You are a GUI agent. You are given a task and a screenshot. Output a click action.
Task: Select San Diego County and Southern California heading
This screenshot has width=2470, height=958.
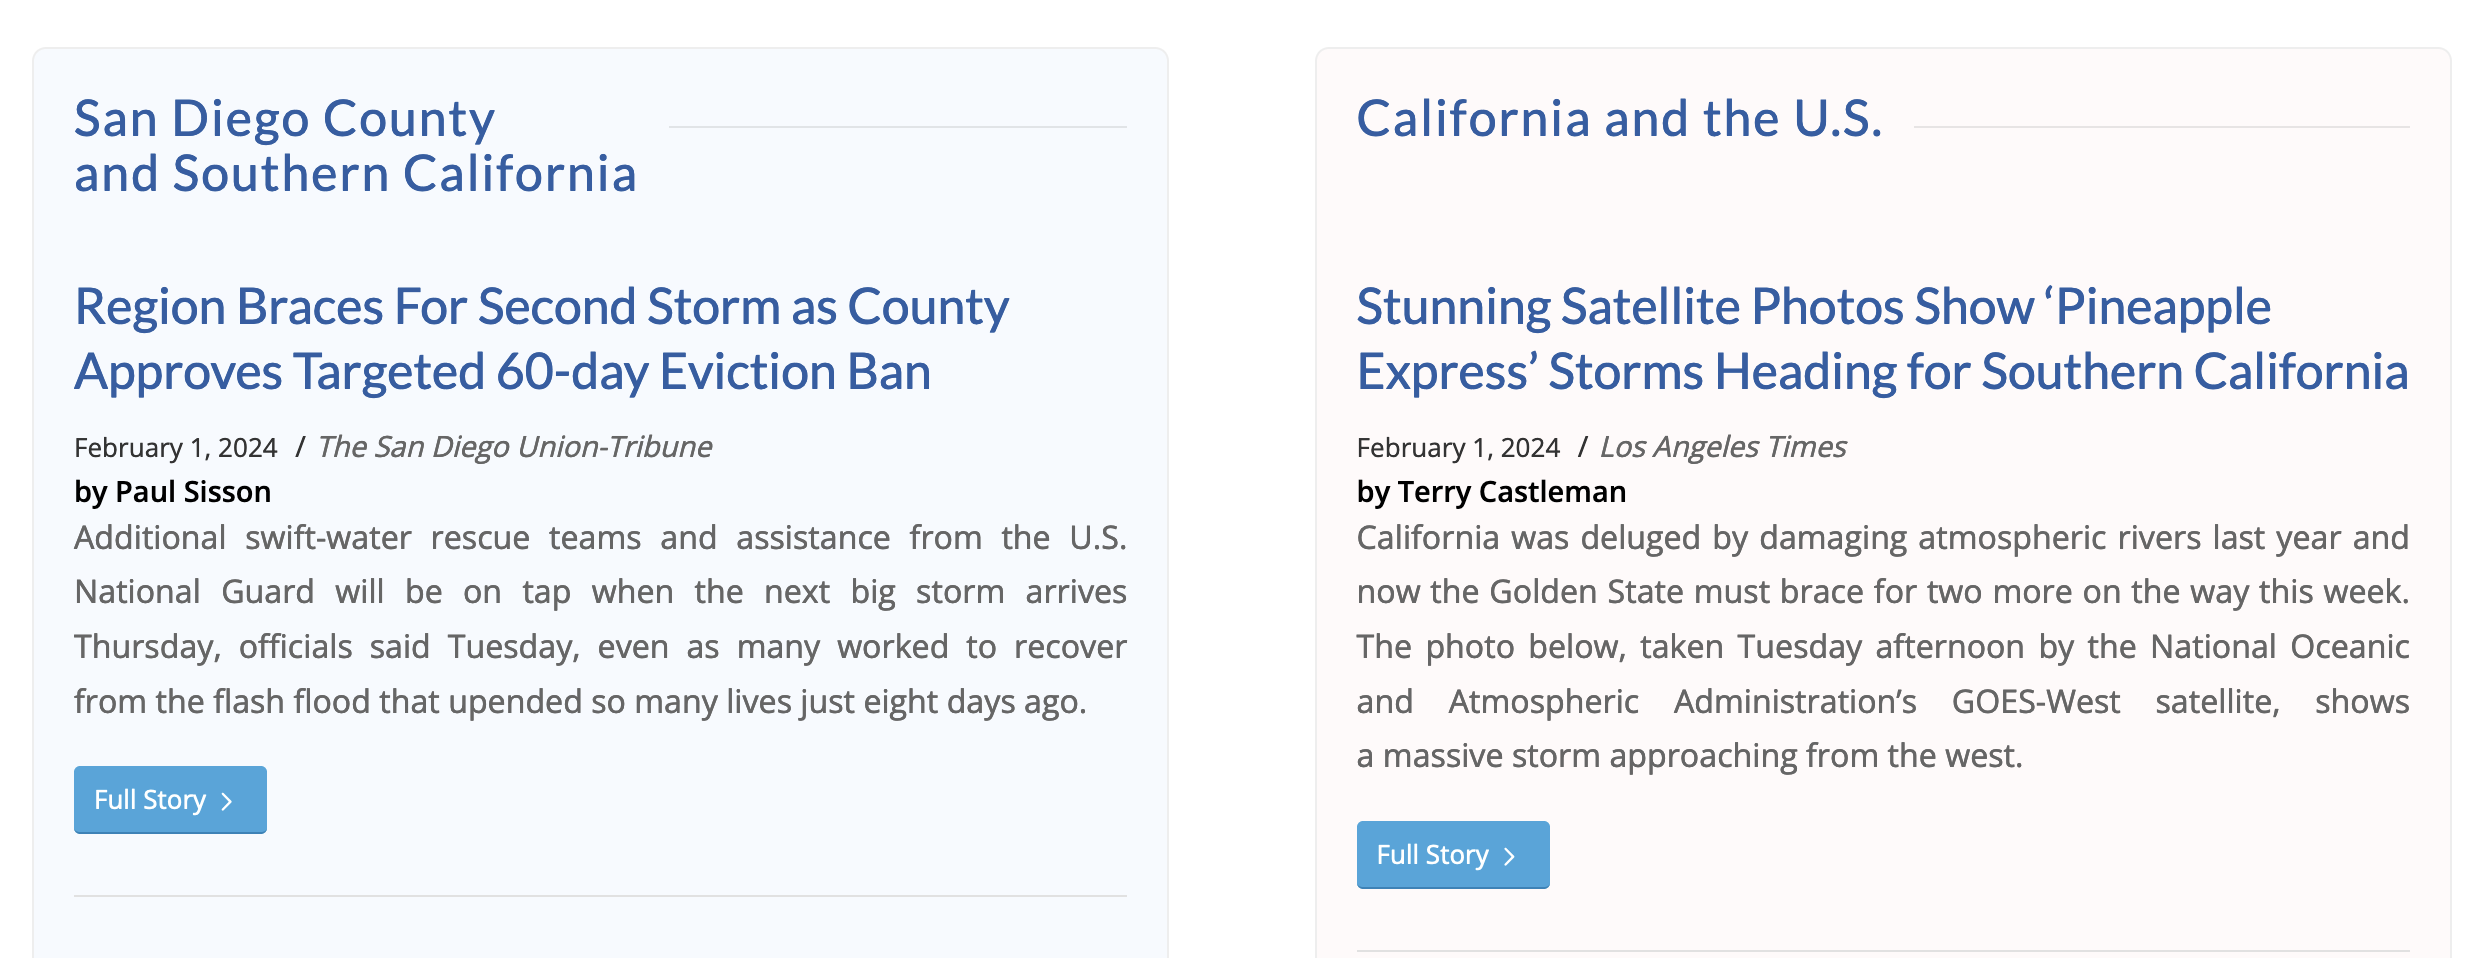(355, 146)
